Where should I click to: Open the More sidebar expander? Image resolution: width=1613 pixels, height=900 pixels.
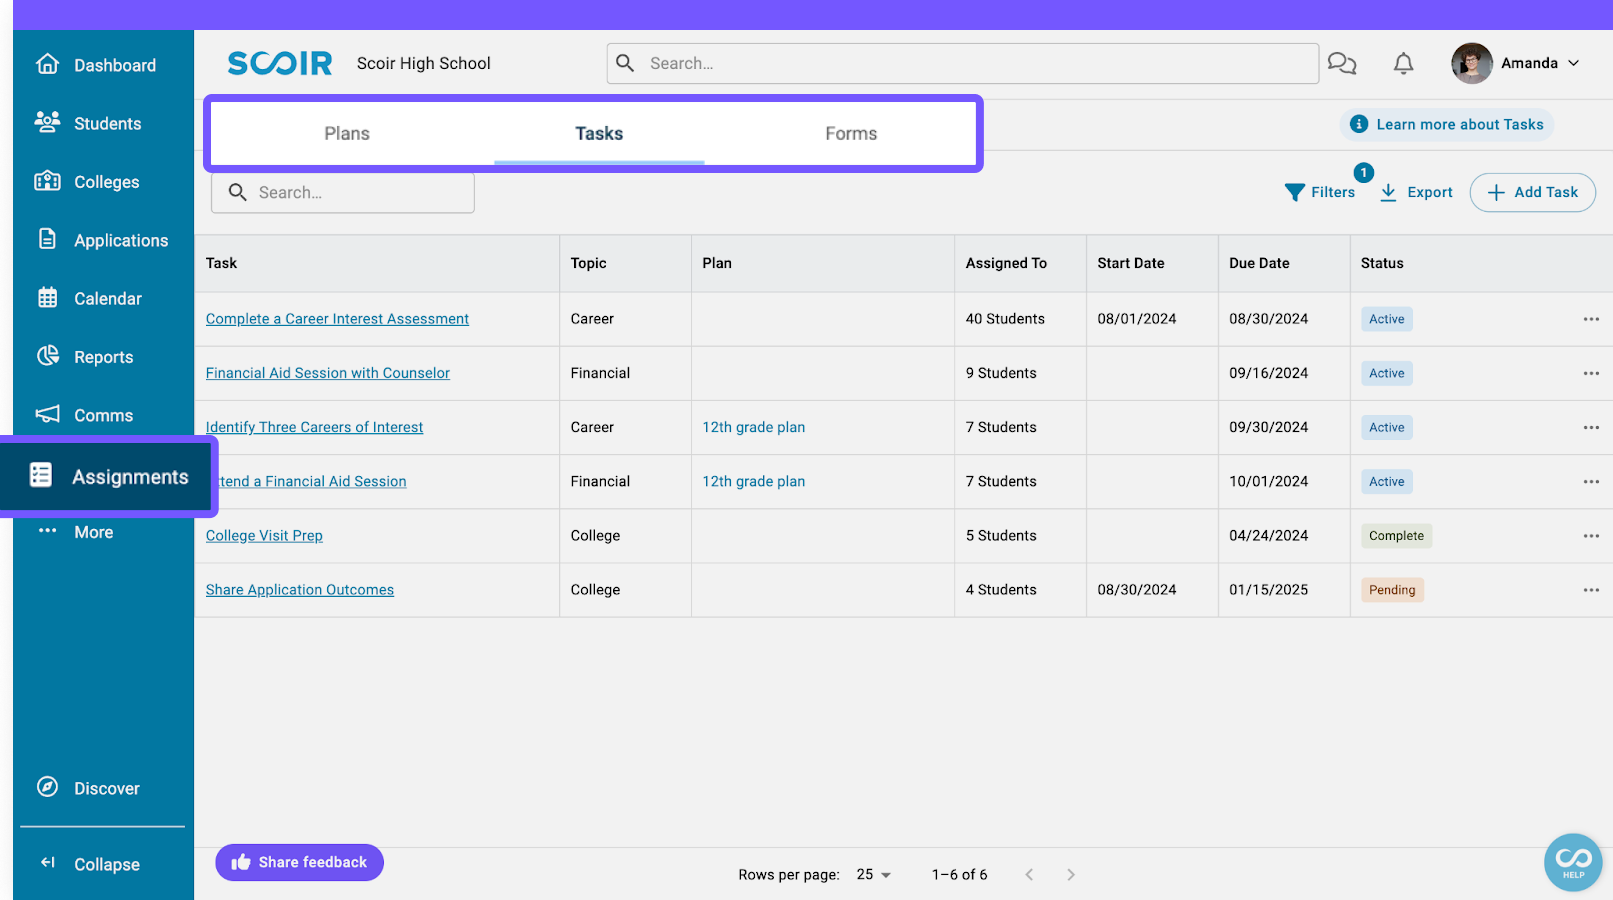92,531
